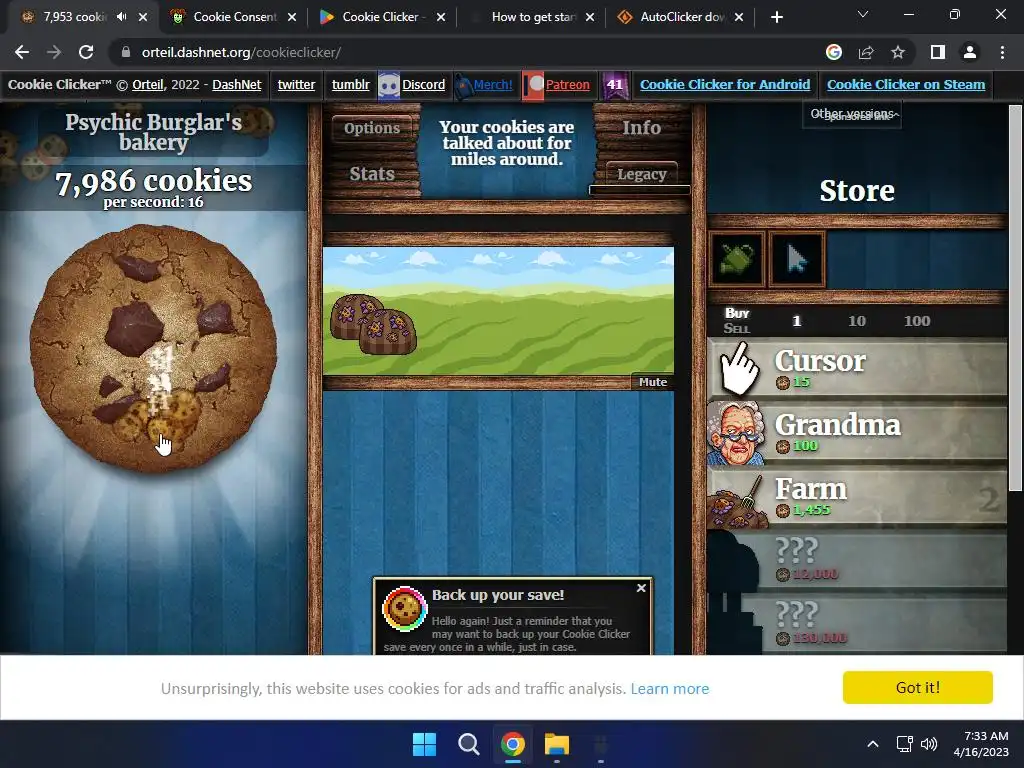Expand the tab search chevron
This screenshot has width=1024, height=768.
point(863,14)
